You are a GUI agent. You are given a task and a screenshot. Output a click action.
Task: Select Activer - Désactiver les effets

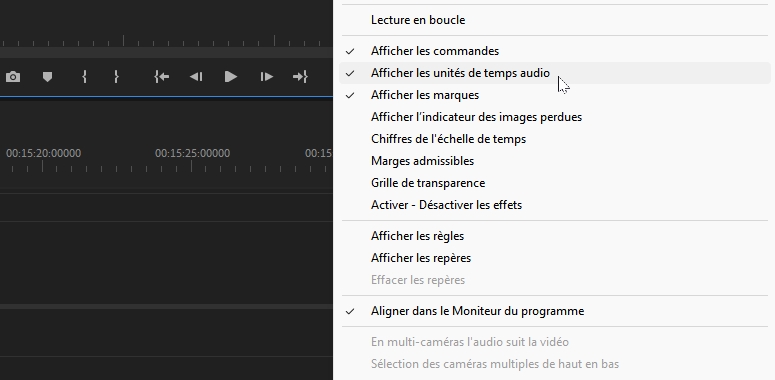(555, 205)
